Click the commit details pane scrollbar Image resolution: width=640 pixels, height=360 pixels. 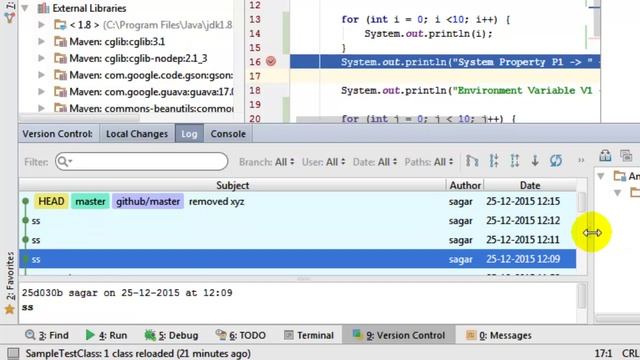tap(582, 297)
